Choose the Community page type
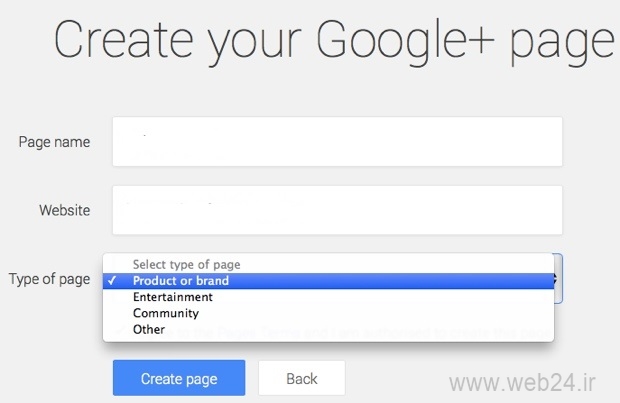Screen dimensions: 620x403 [x=328, y=313]
